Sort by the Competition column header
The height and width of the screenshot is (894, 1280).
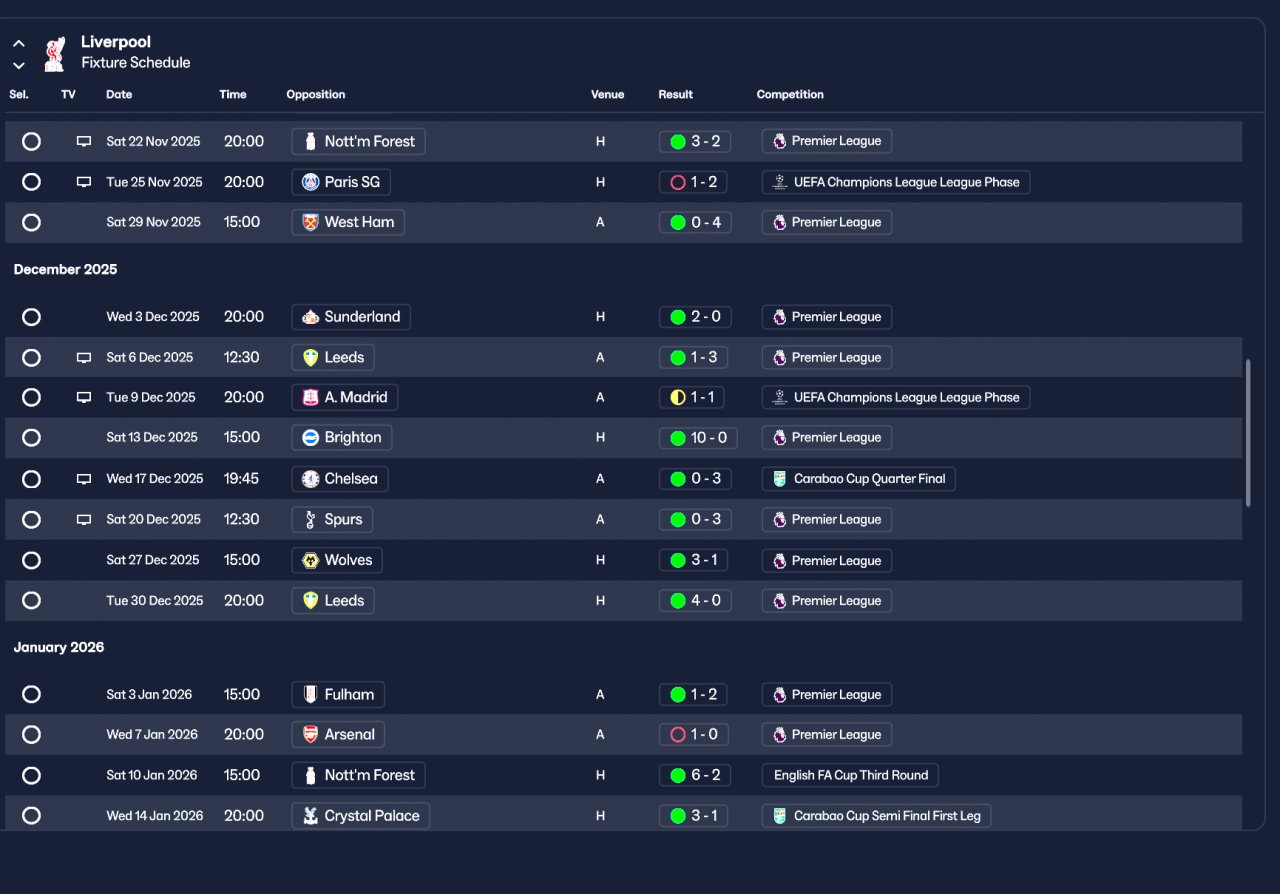click(790, 95)
